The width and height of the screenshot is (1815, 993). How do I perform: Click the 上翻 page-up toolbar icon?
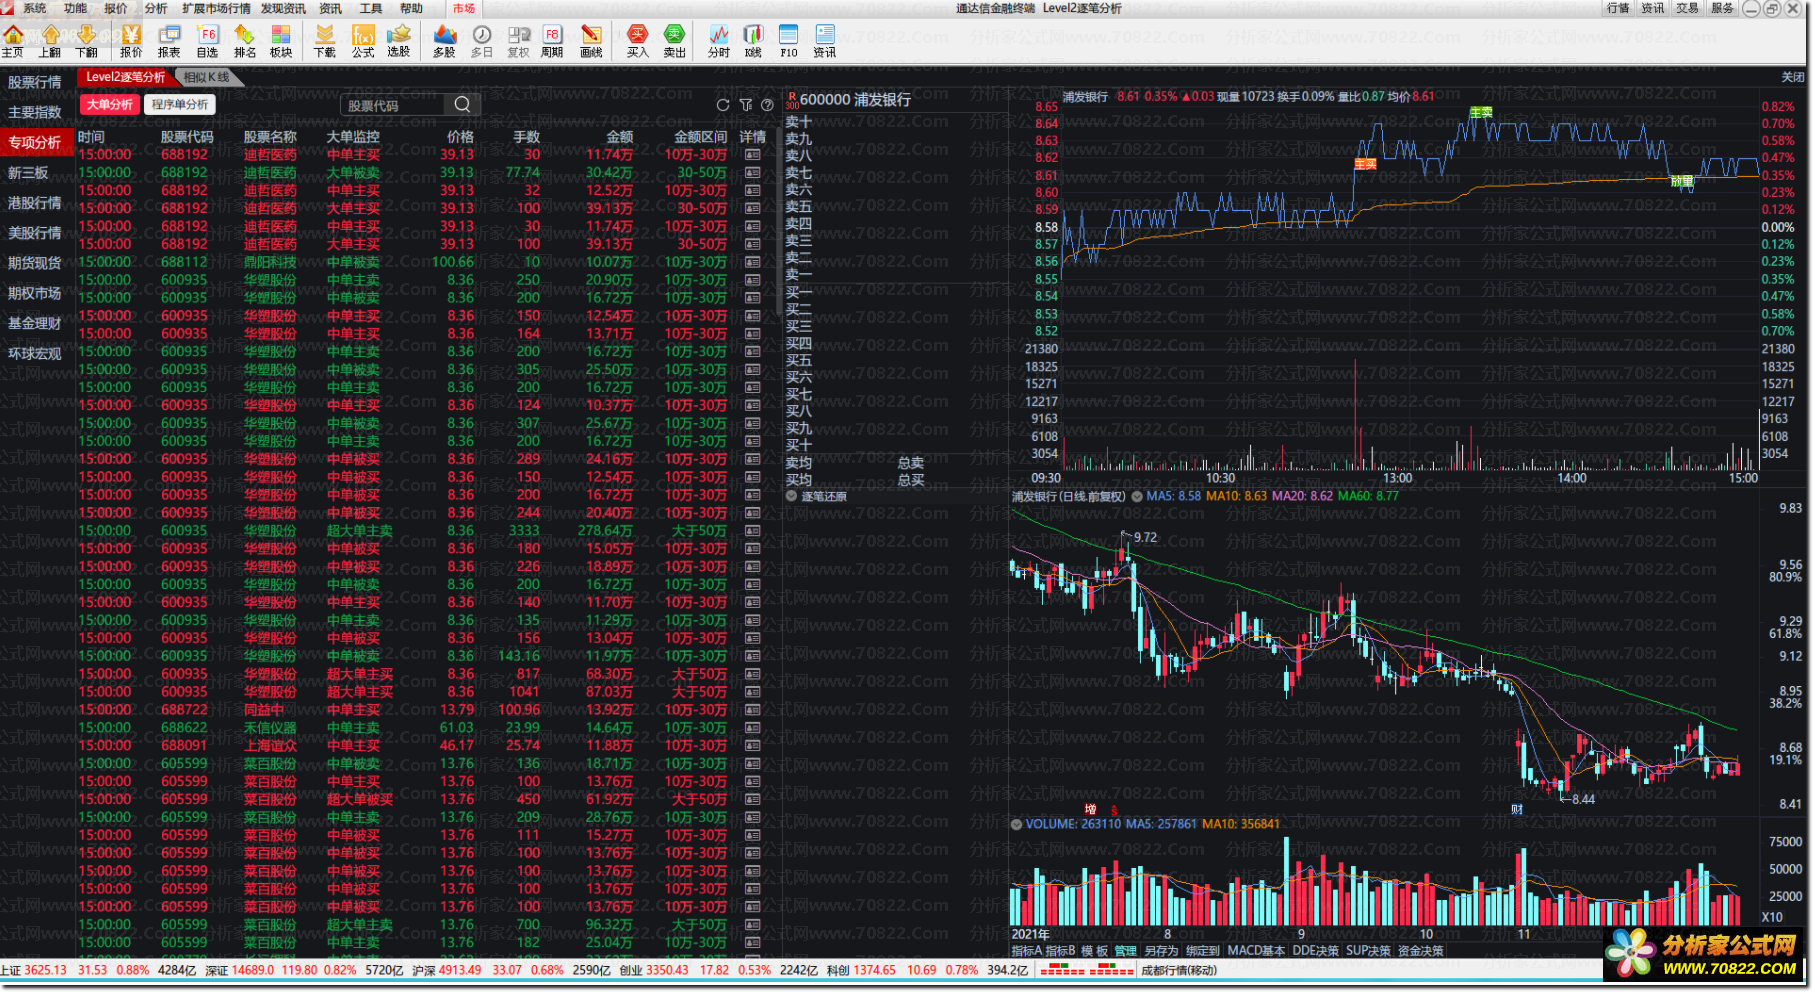(51, 42)
